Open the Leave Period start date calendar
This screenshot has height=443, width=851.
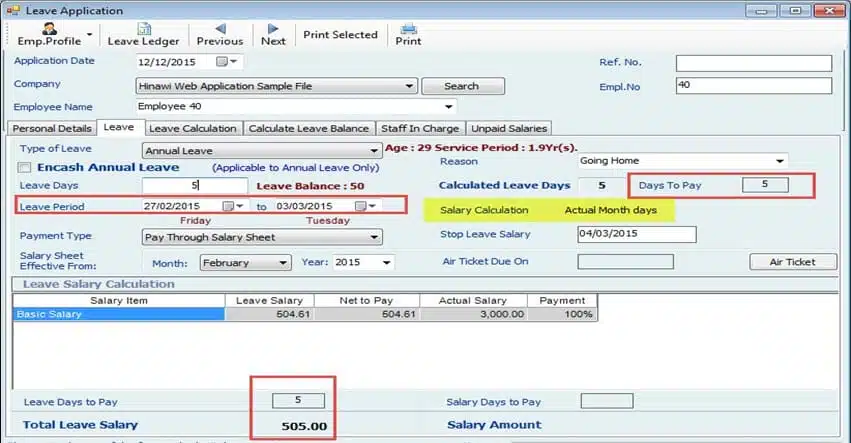229,206
